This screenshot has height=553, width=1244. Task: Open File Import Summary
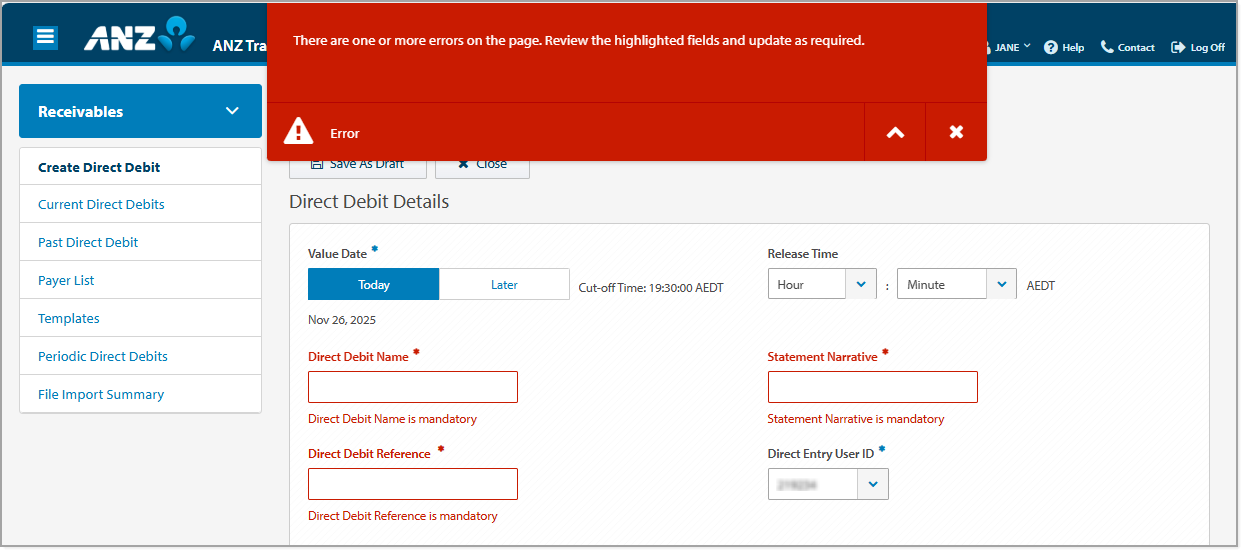coord(140,394)
